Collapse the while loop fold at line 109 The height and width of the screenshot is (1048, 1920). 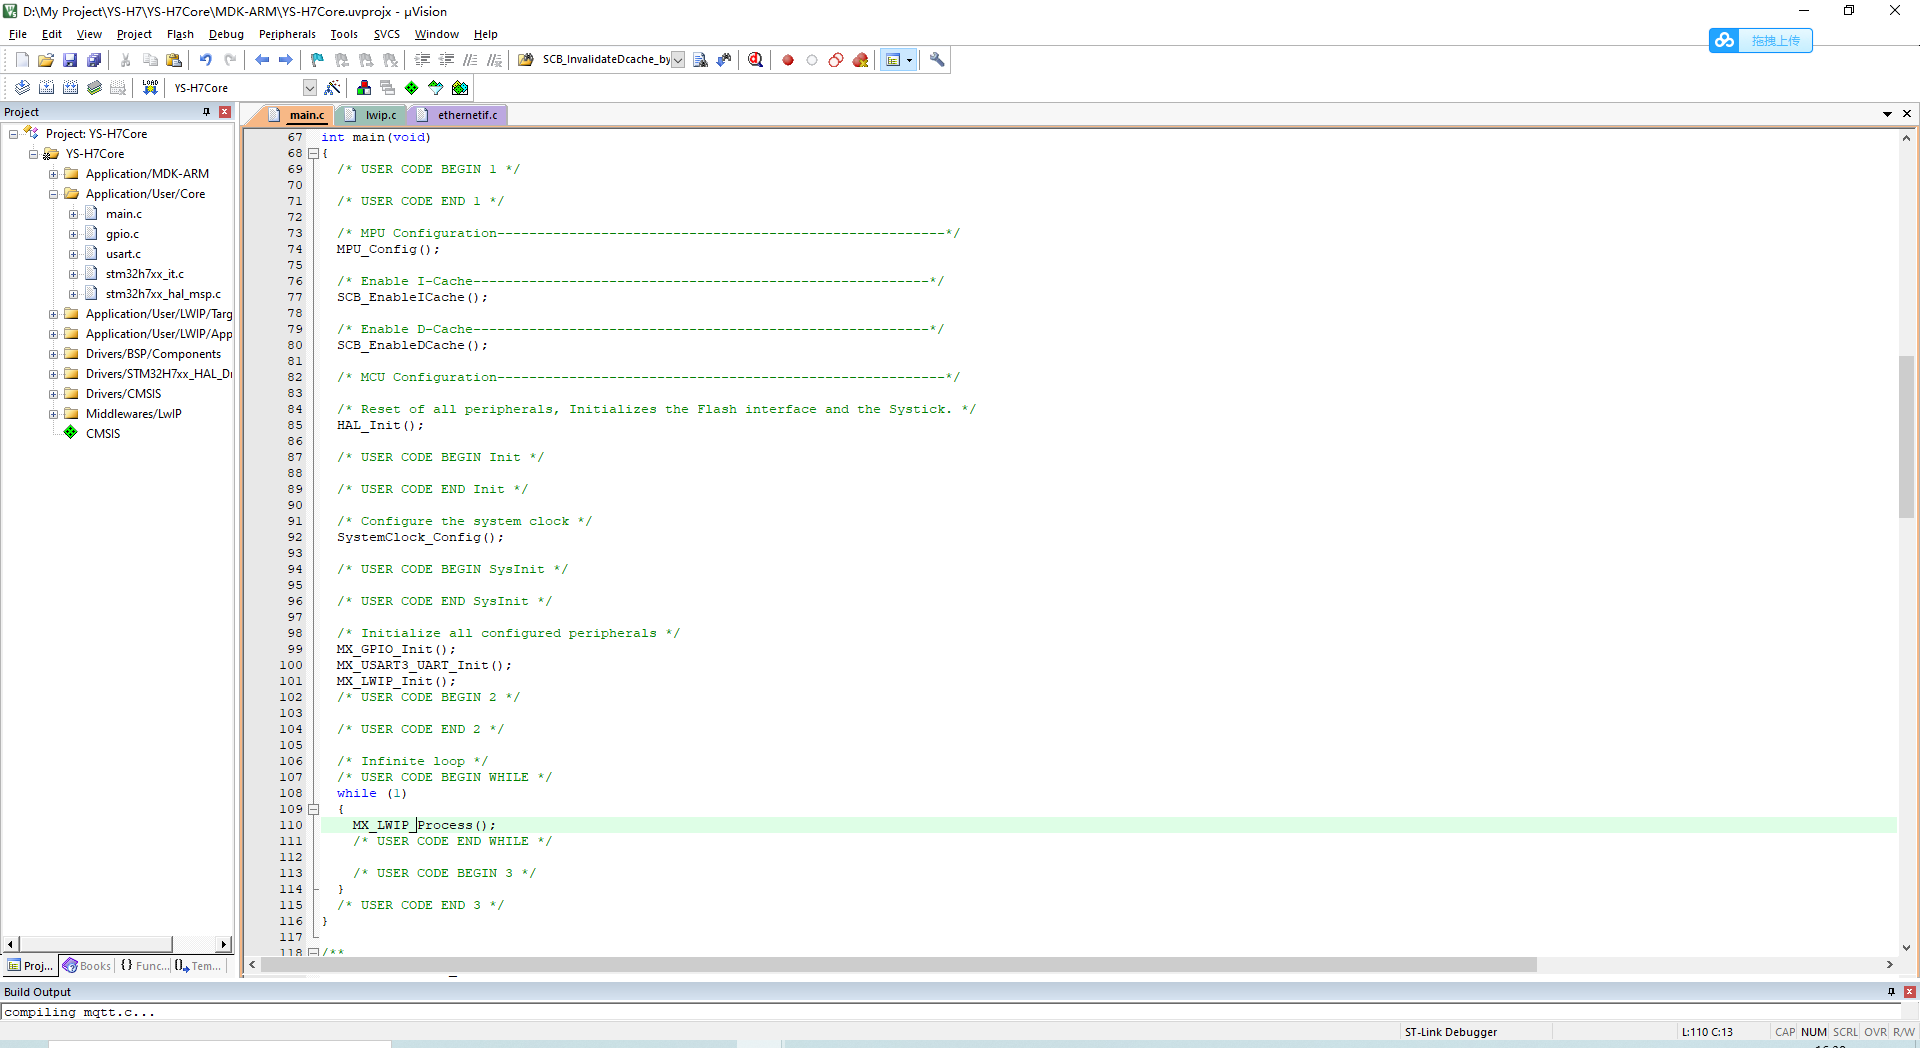coord(313,809)
